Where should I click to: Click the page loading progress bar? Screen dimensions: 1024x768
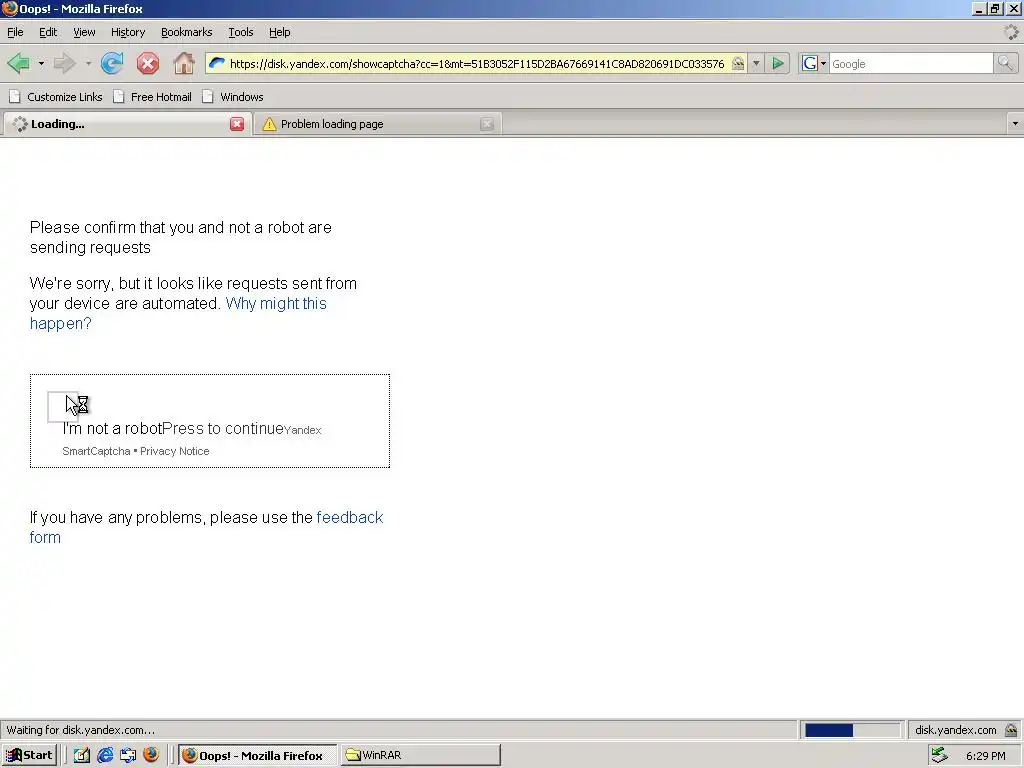point(852,730)
